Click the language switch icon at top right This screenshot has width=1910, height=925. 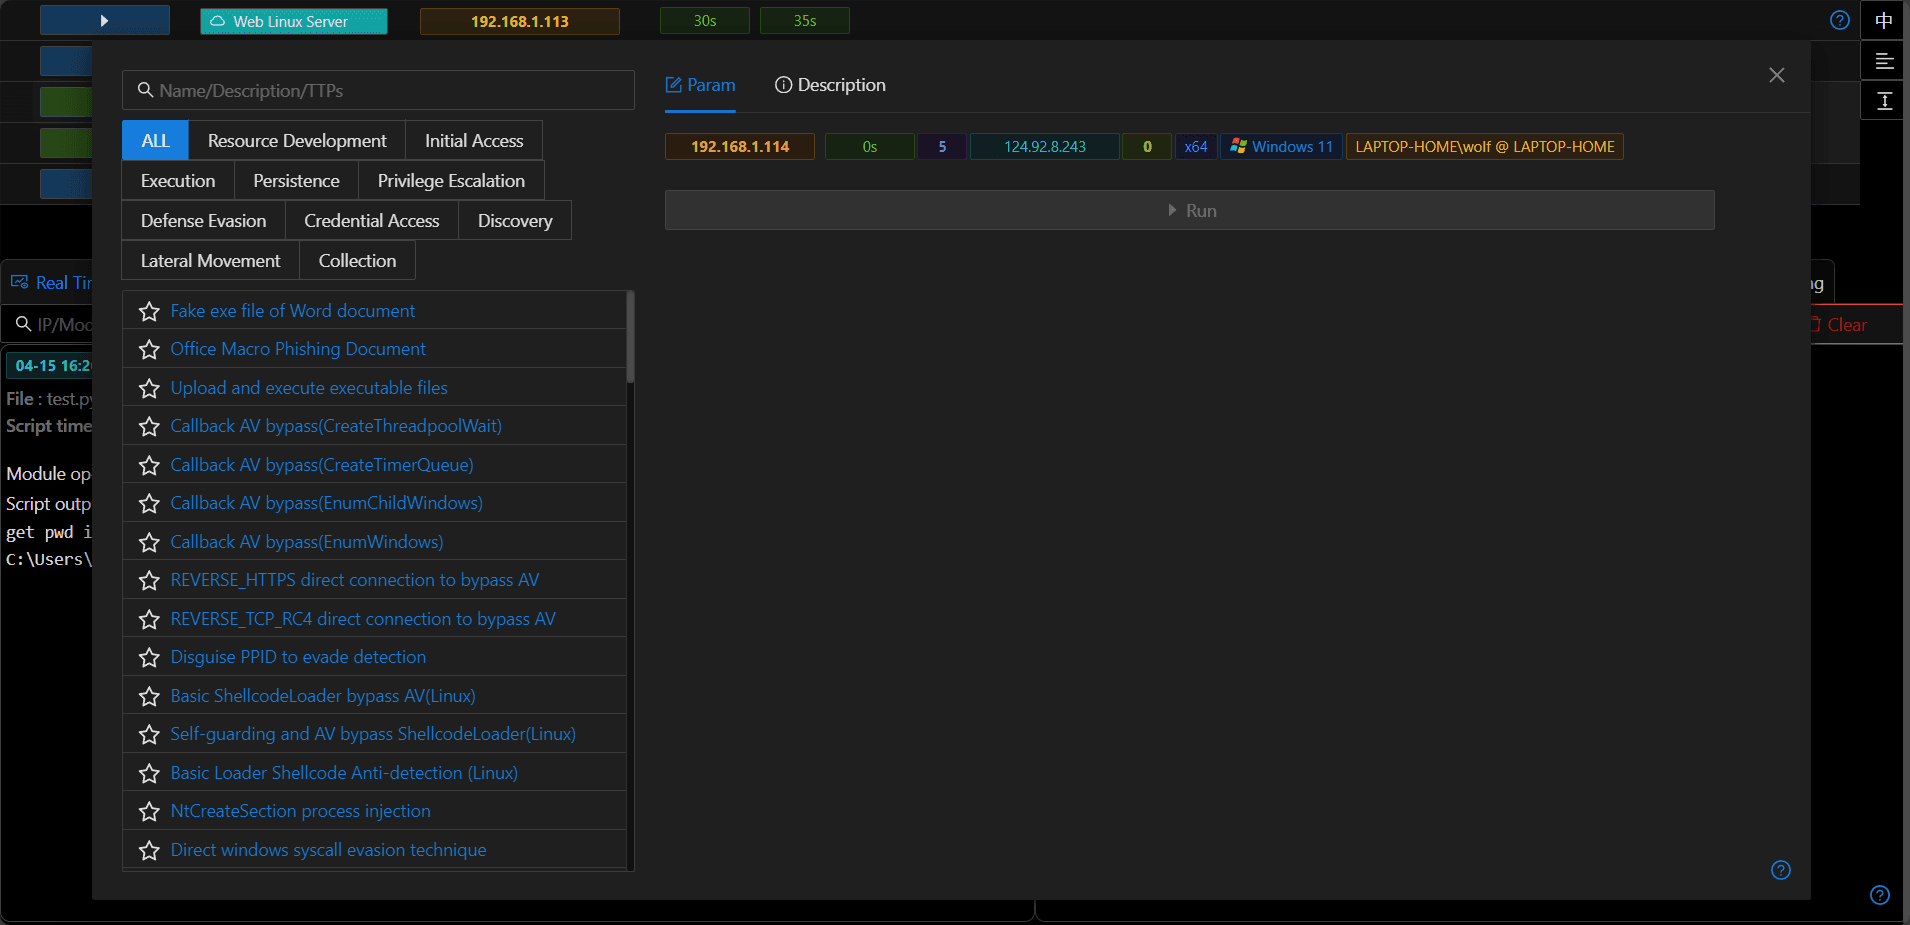coord(1884,20)
